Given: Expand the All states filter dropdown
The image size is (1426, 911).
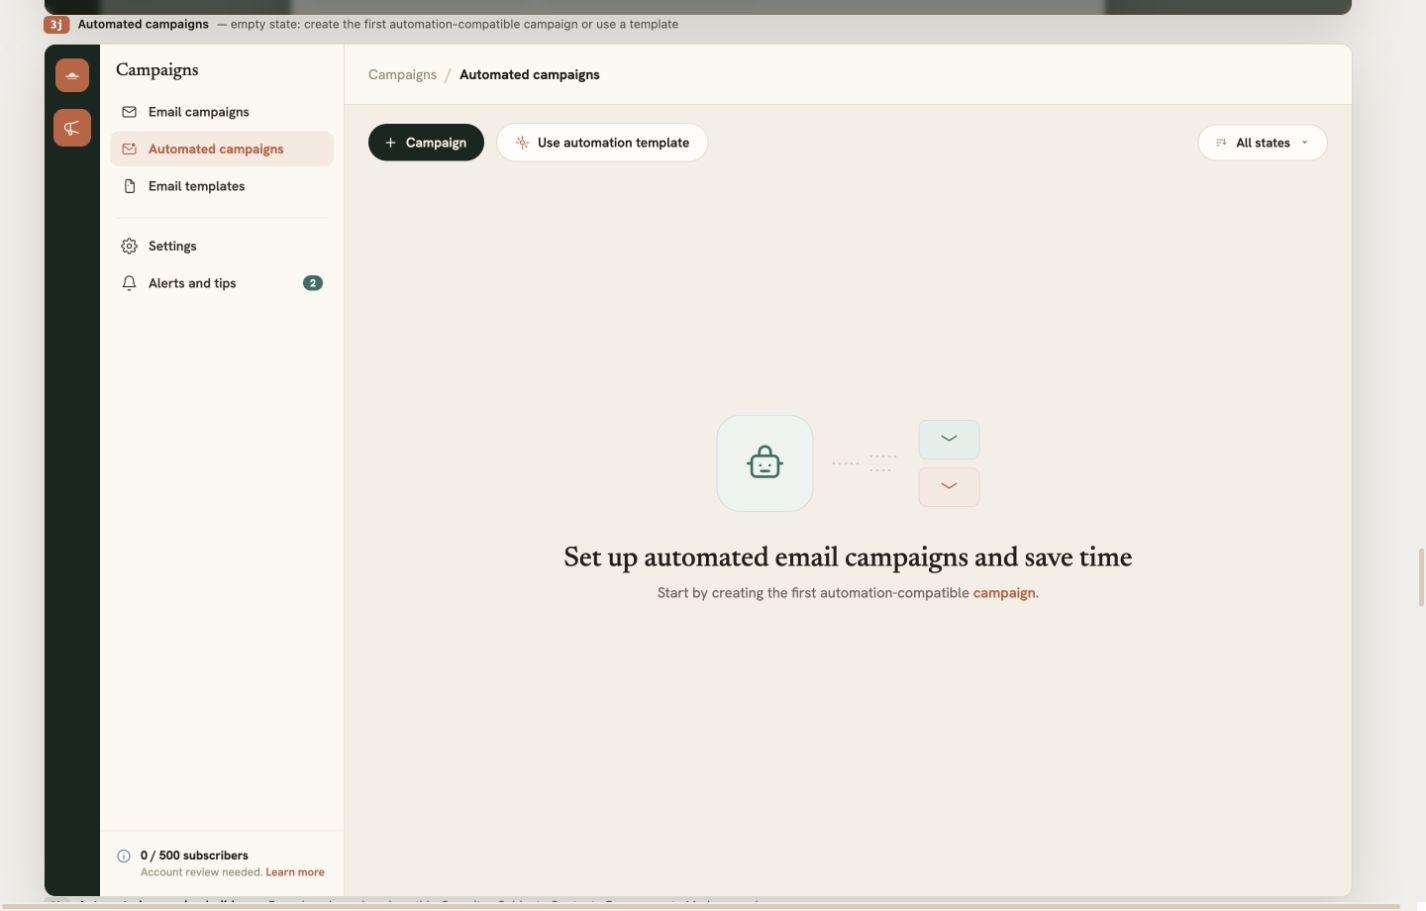Looking at the screenshot, I should click(1262, 143).
